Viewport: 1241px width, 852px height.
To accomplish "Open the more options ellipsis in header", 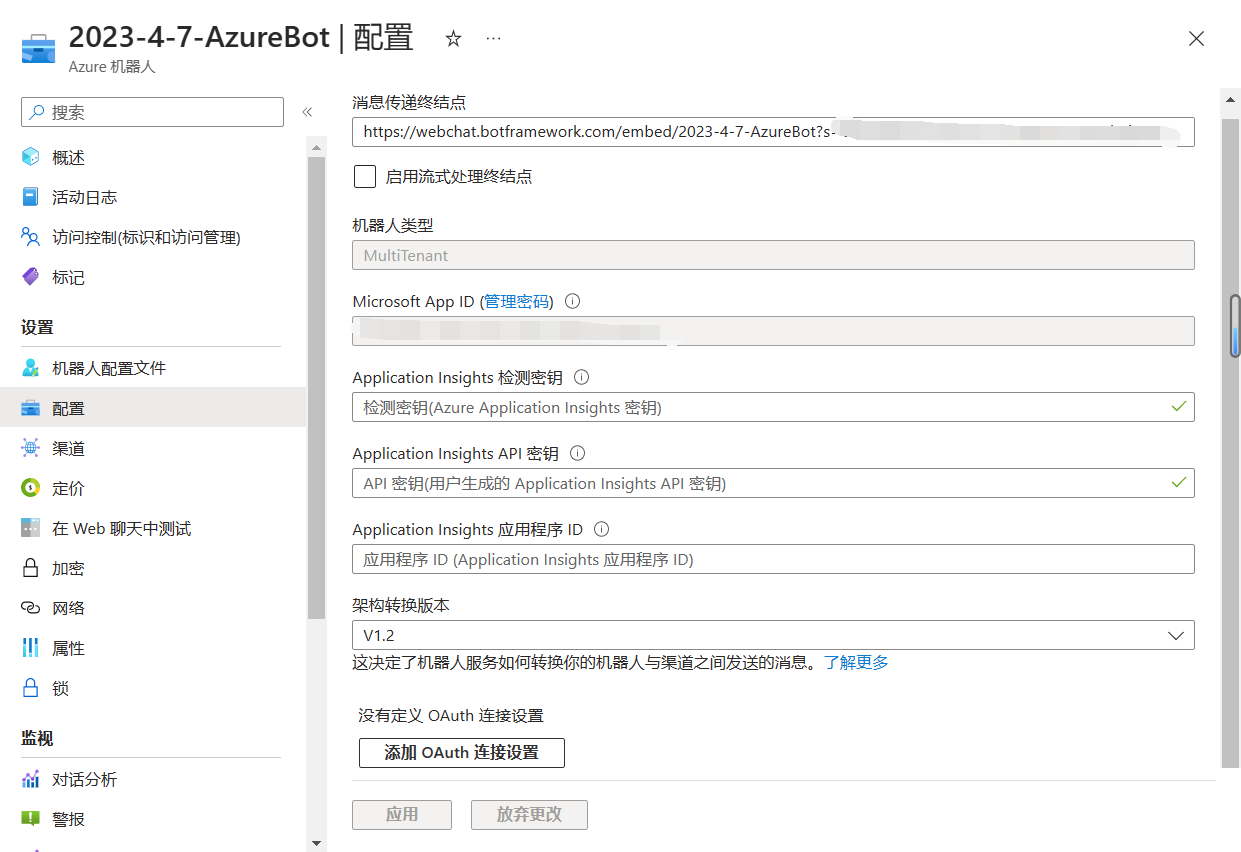I will [x=493, y=38].
